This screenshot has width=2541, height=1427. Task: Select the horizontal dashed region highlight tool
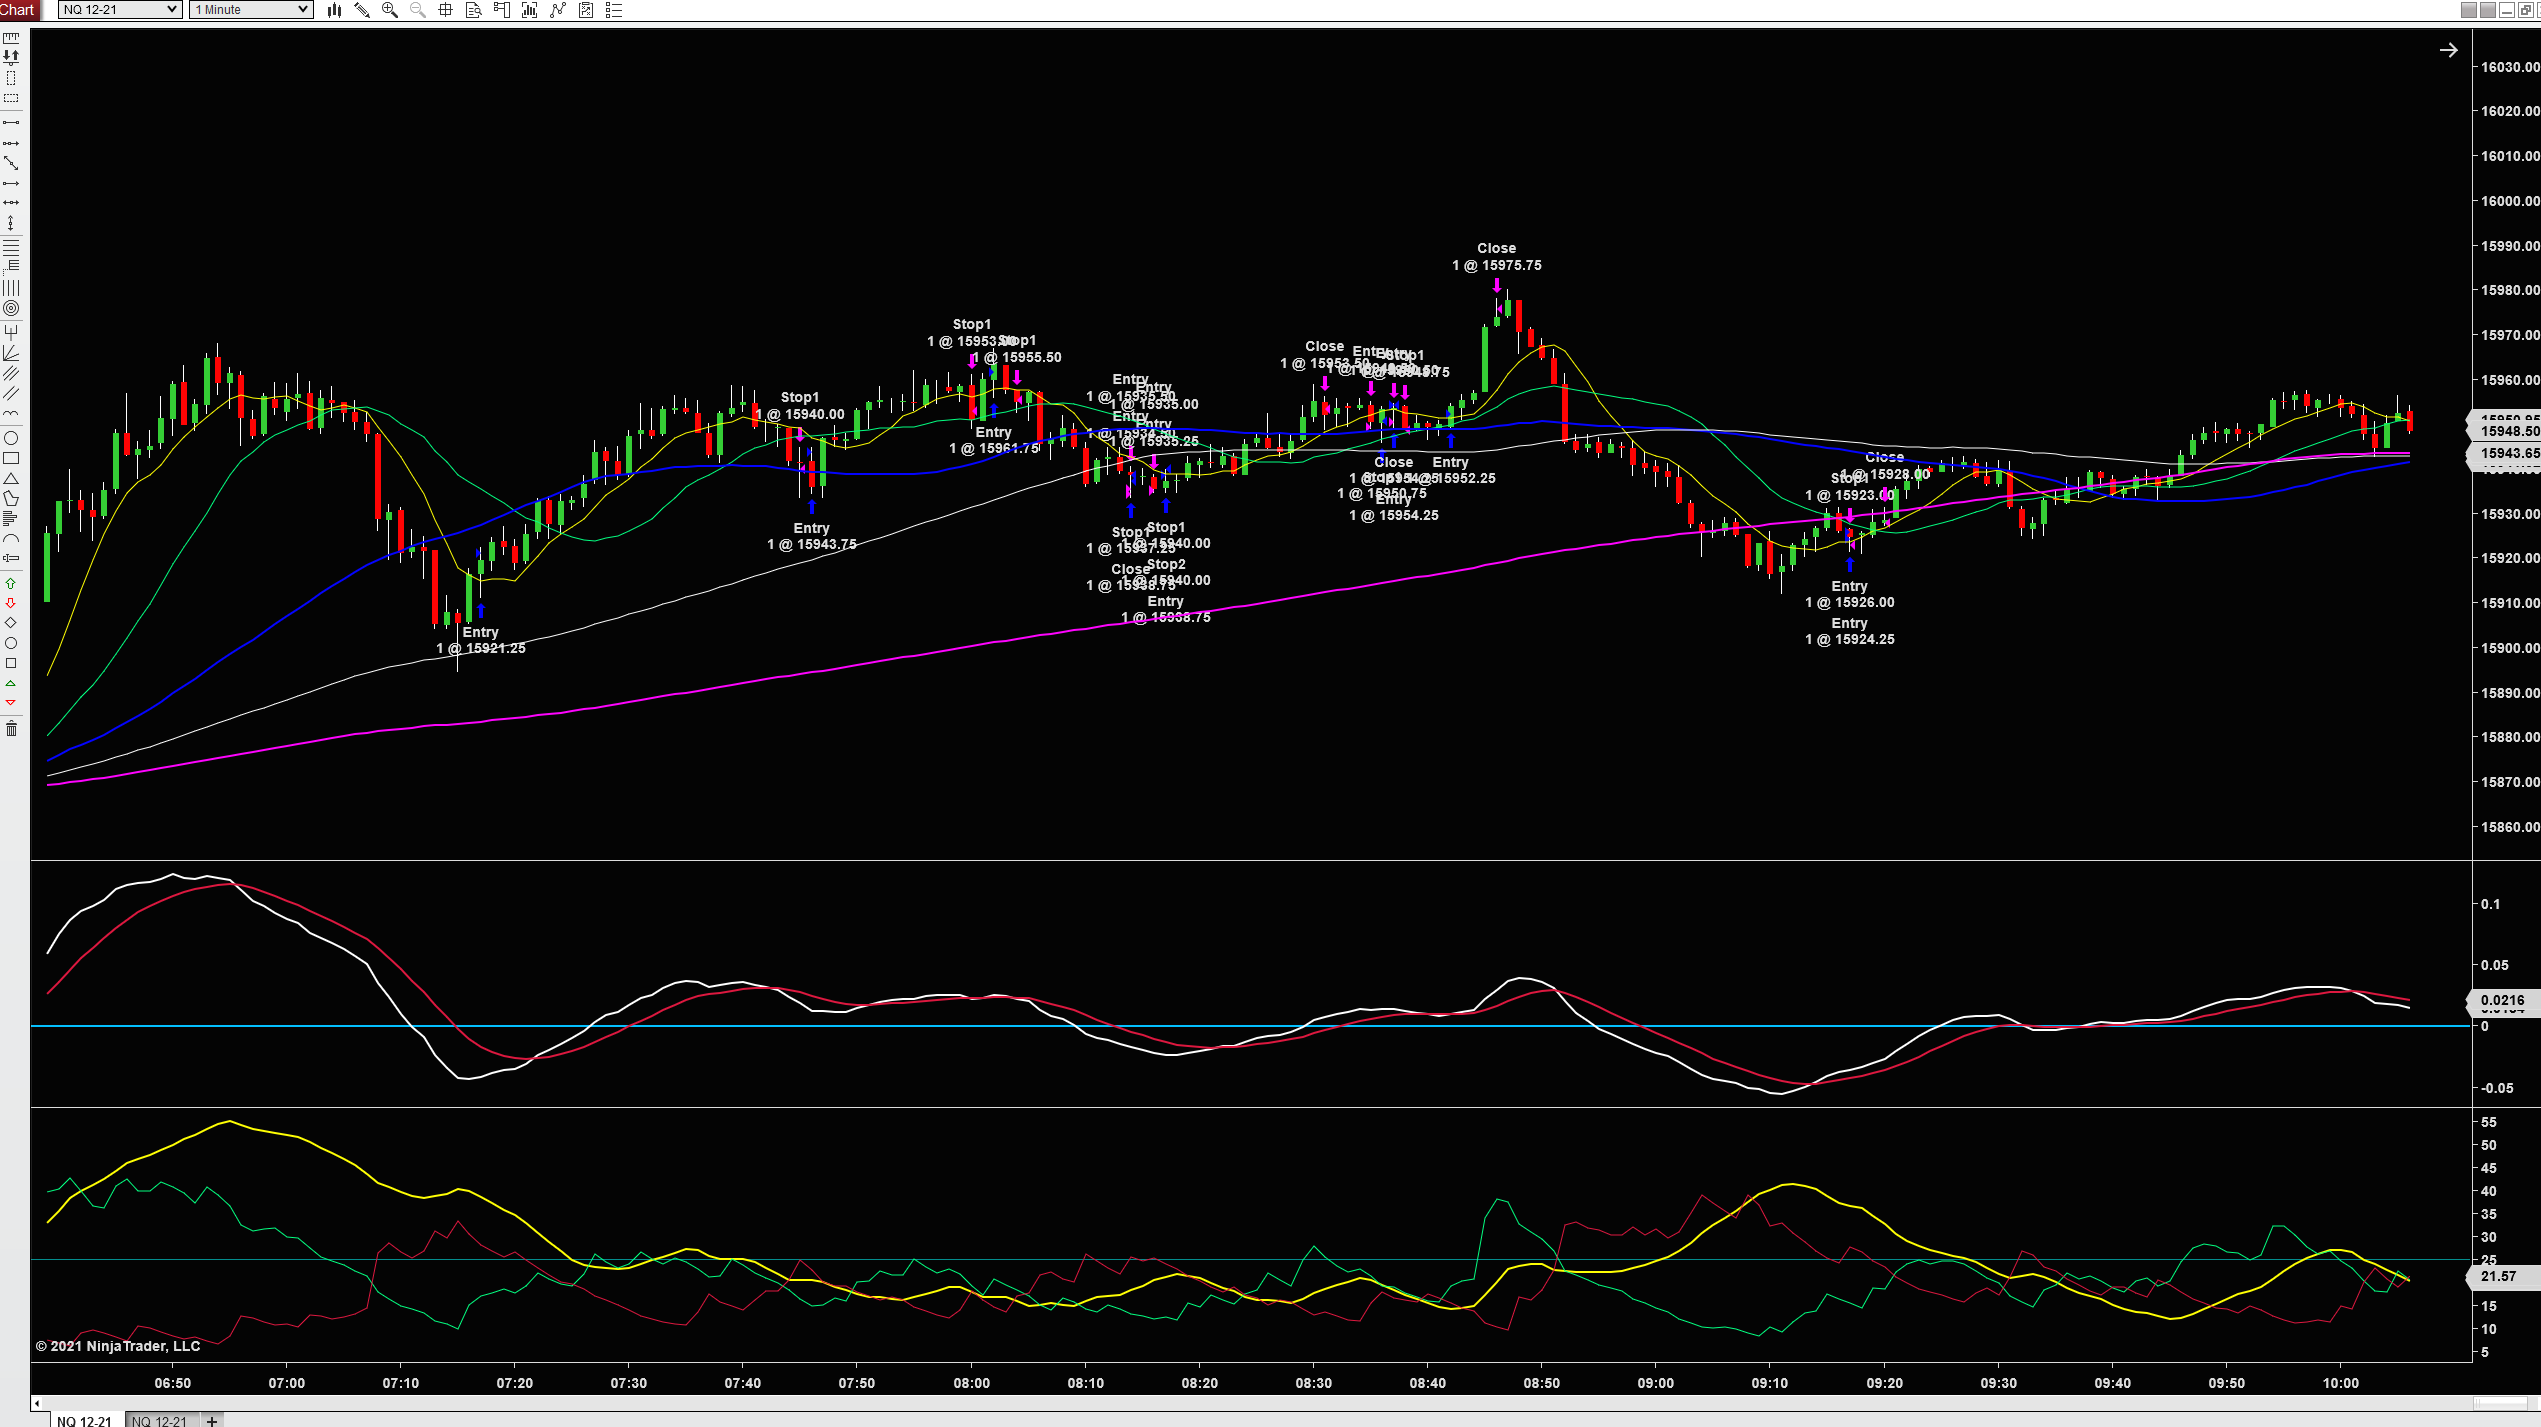pos(11,98)
